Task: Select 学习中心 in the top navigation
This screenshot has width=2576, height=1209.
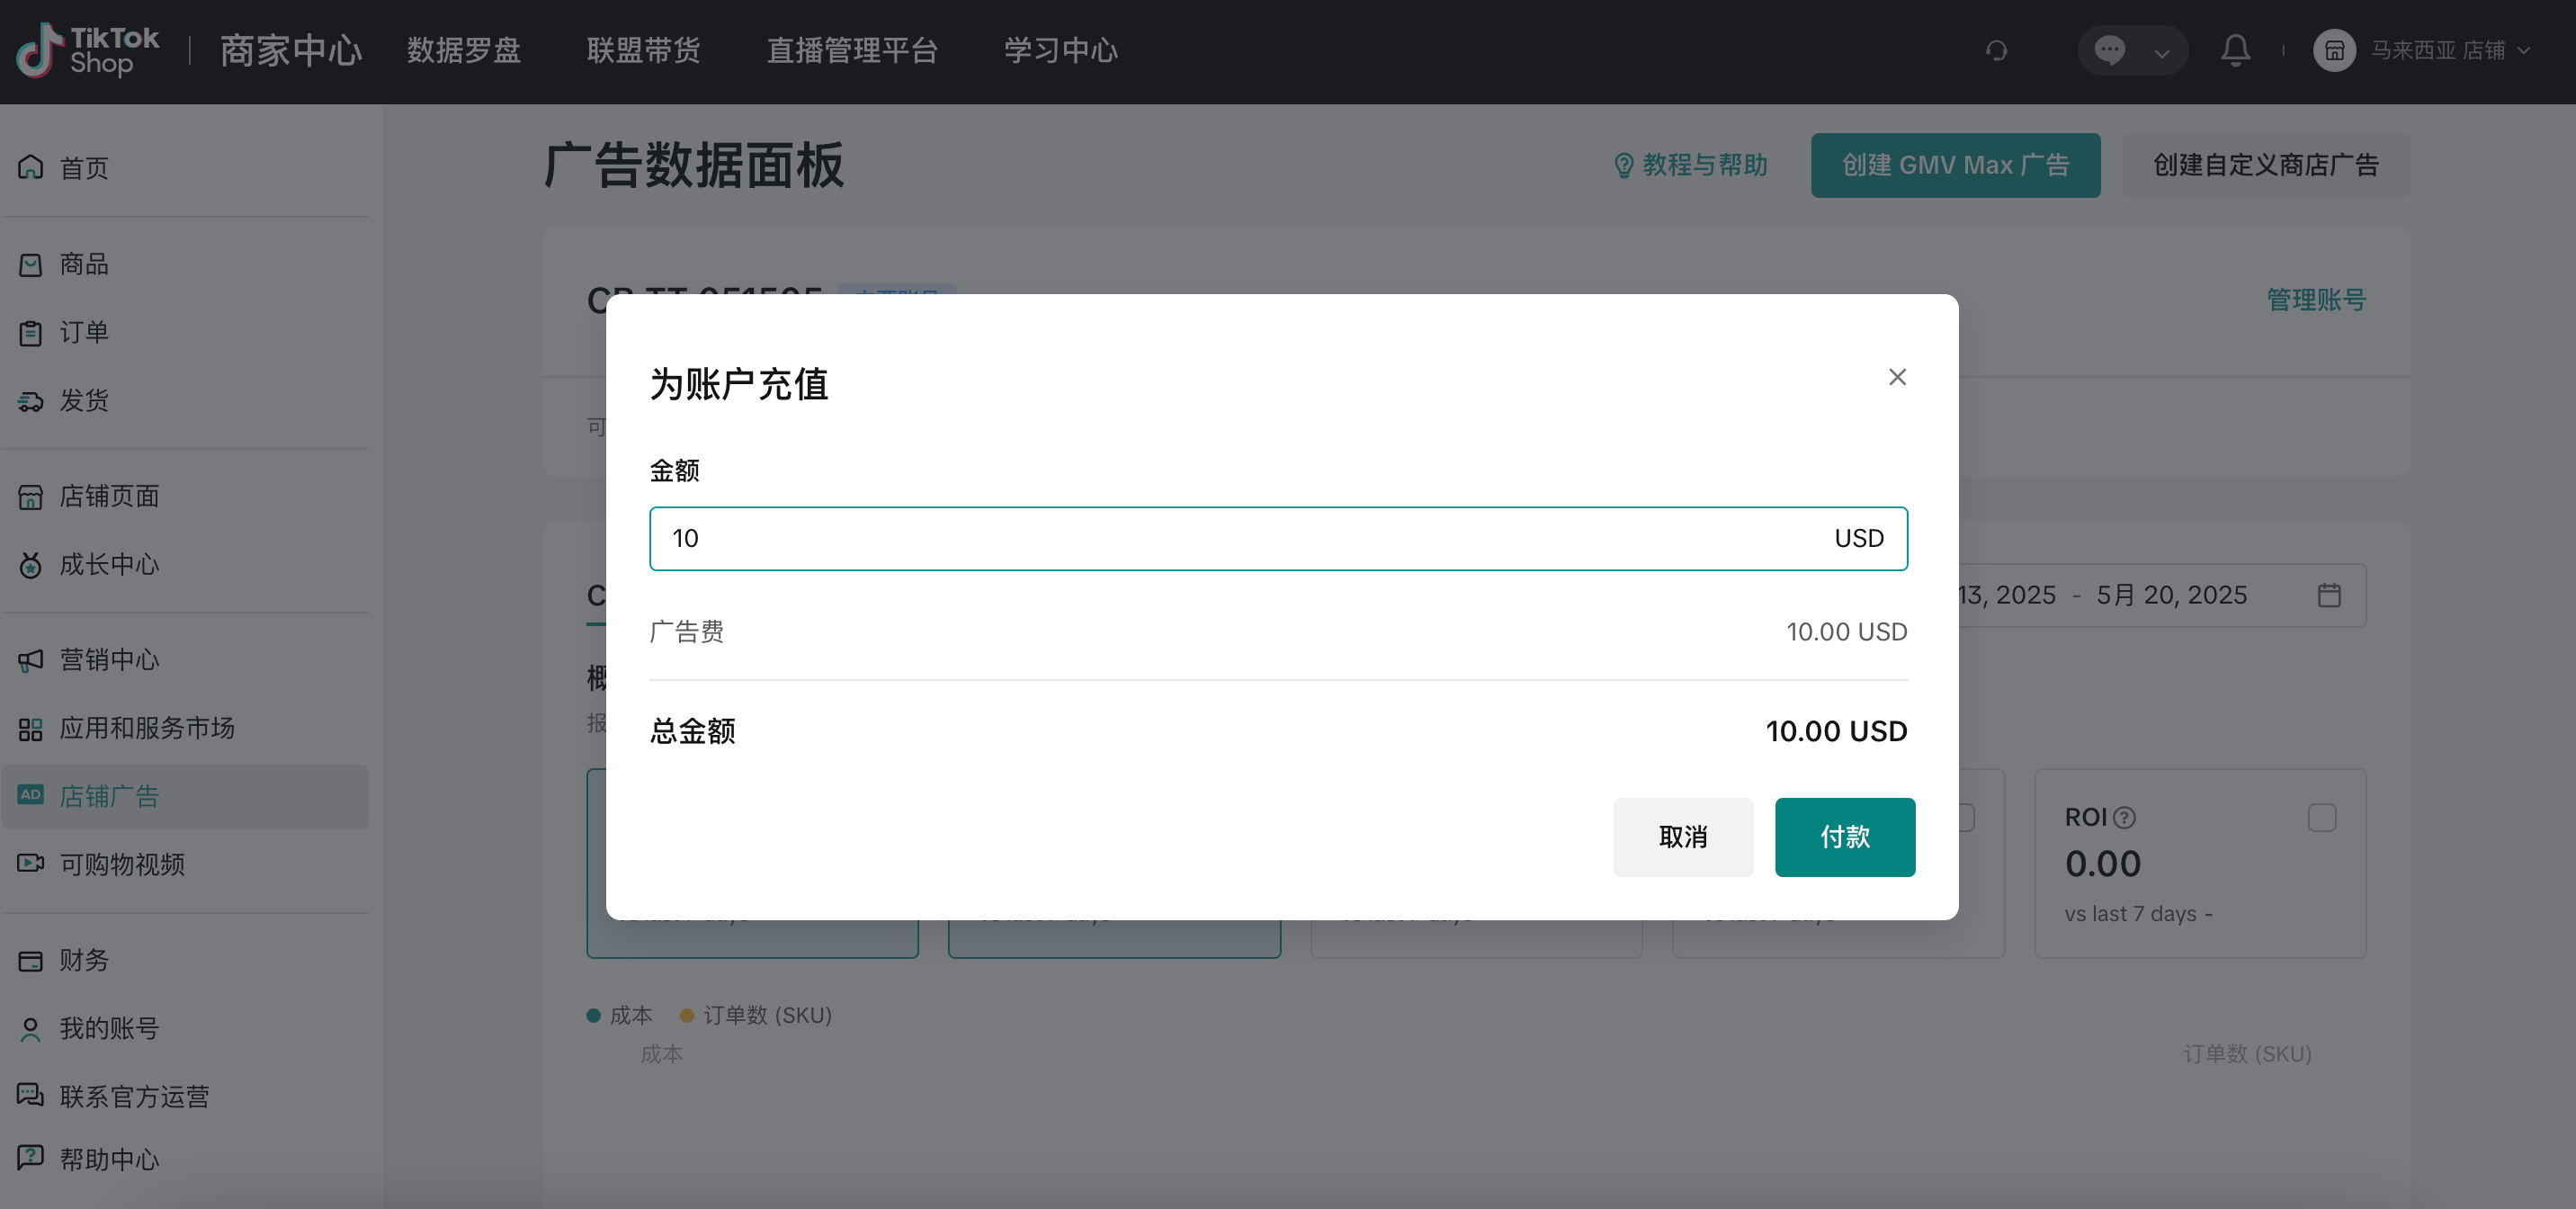Action: pos(1060,50)
